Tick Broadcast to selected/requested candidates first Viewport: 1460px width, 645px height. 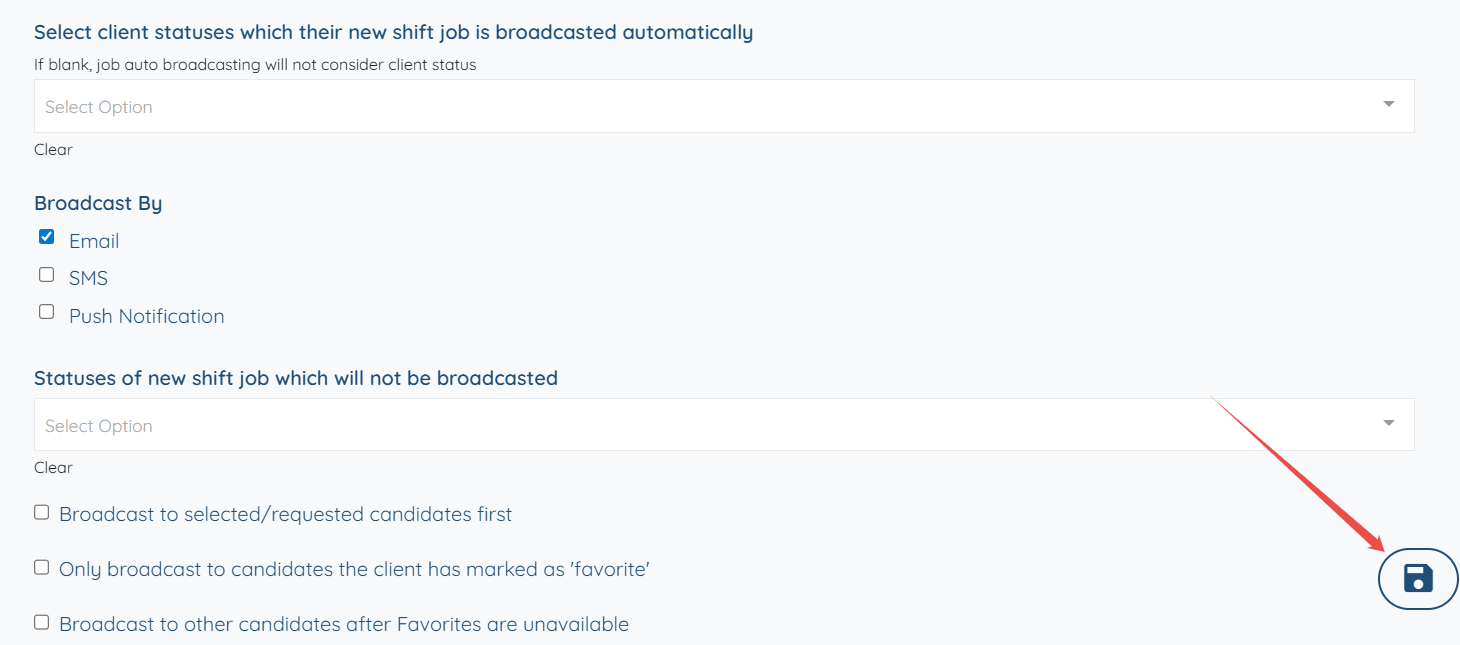click(x=41, y=512)
